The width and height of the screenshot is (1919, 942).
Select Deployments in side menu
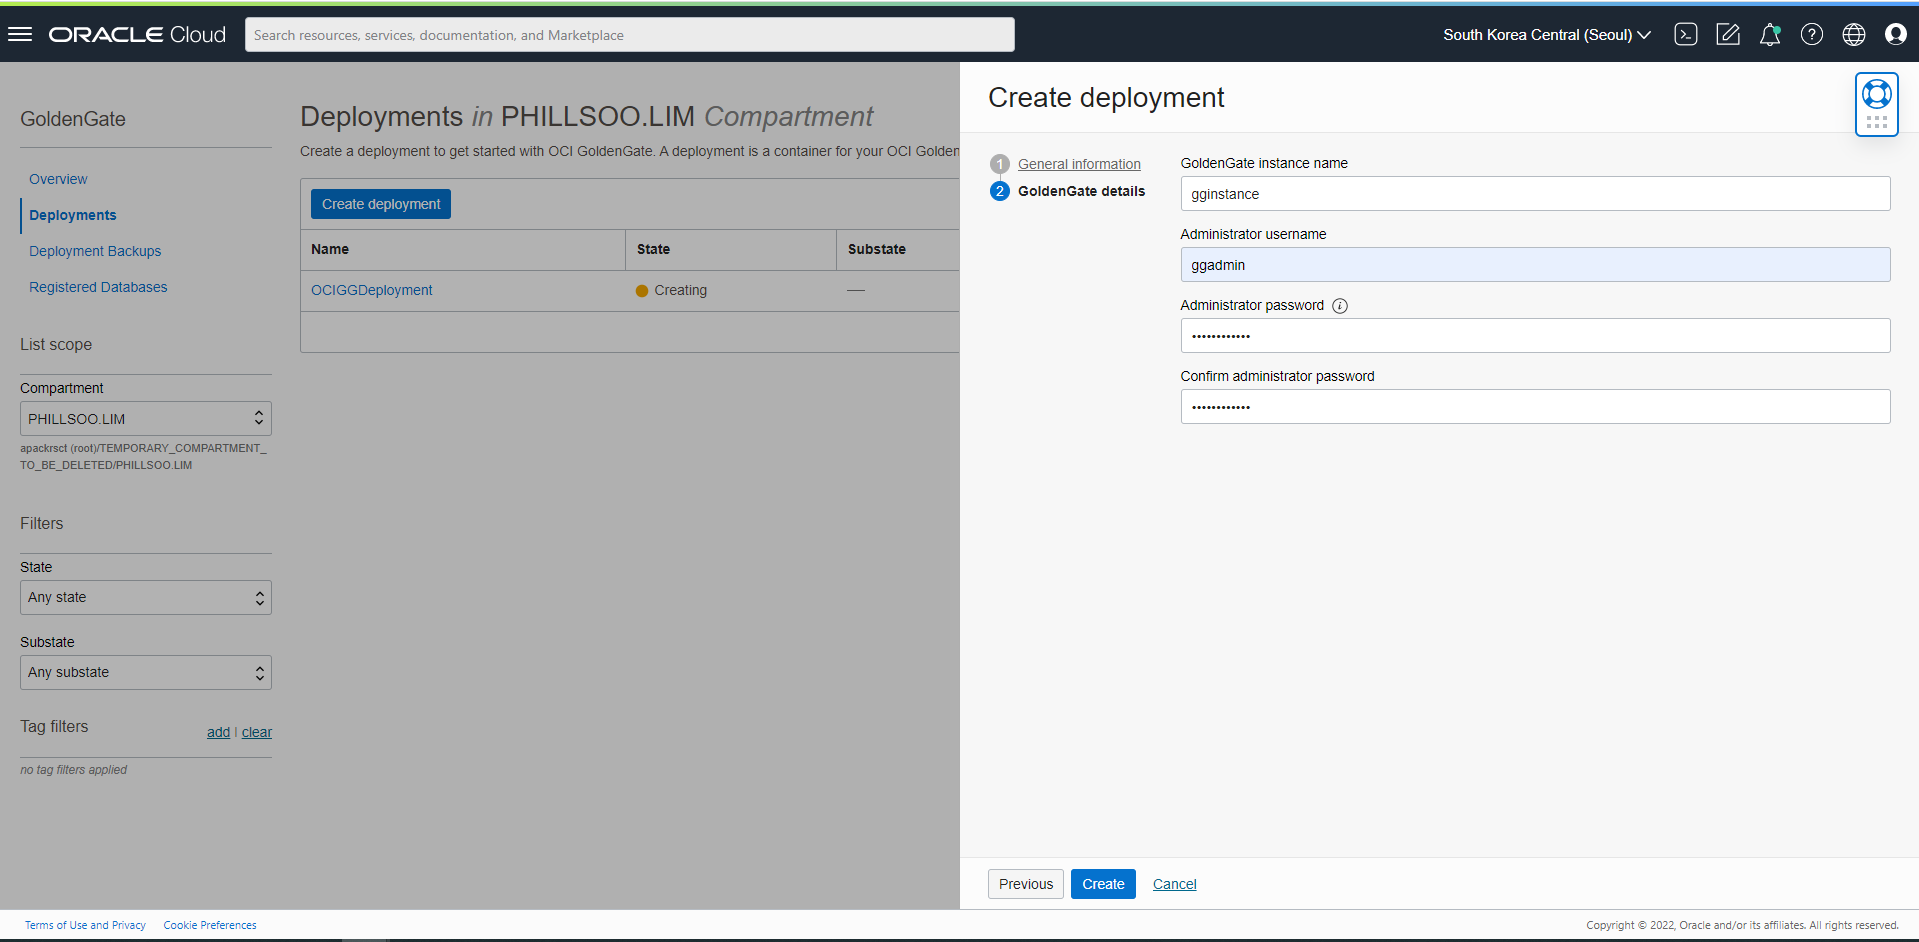pos(73,215)
